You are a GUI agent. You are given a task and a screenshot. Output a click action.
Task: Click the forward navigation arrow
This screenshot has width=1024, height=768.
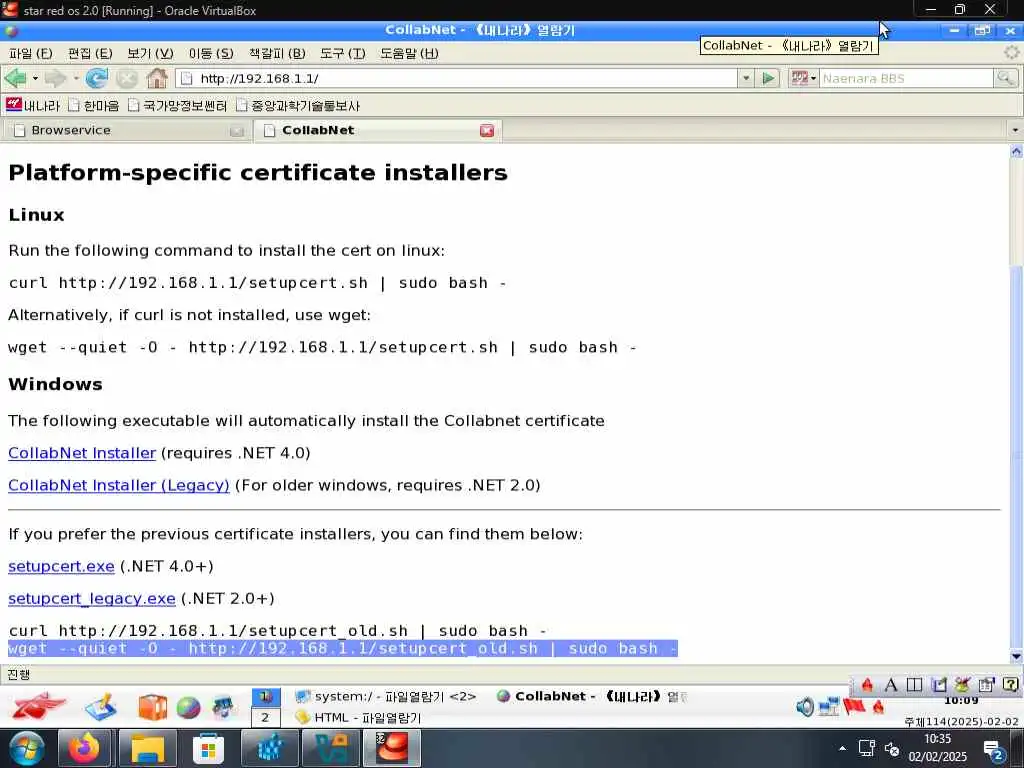point(56,78)
